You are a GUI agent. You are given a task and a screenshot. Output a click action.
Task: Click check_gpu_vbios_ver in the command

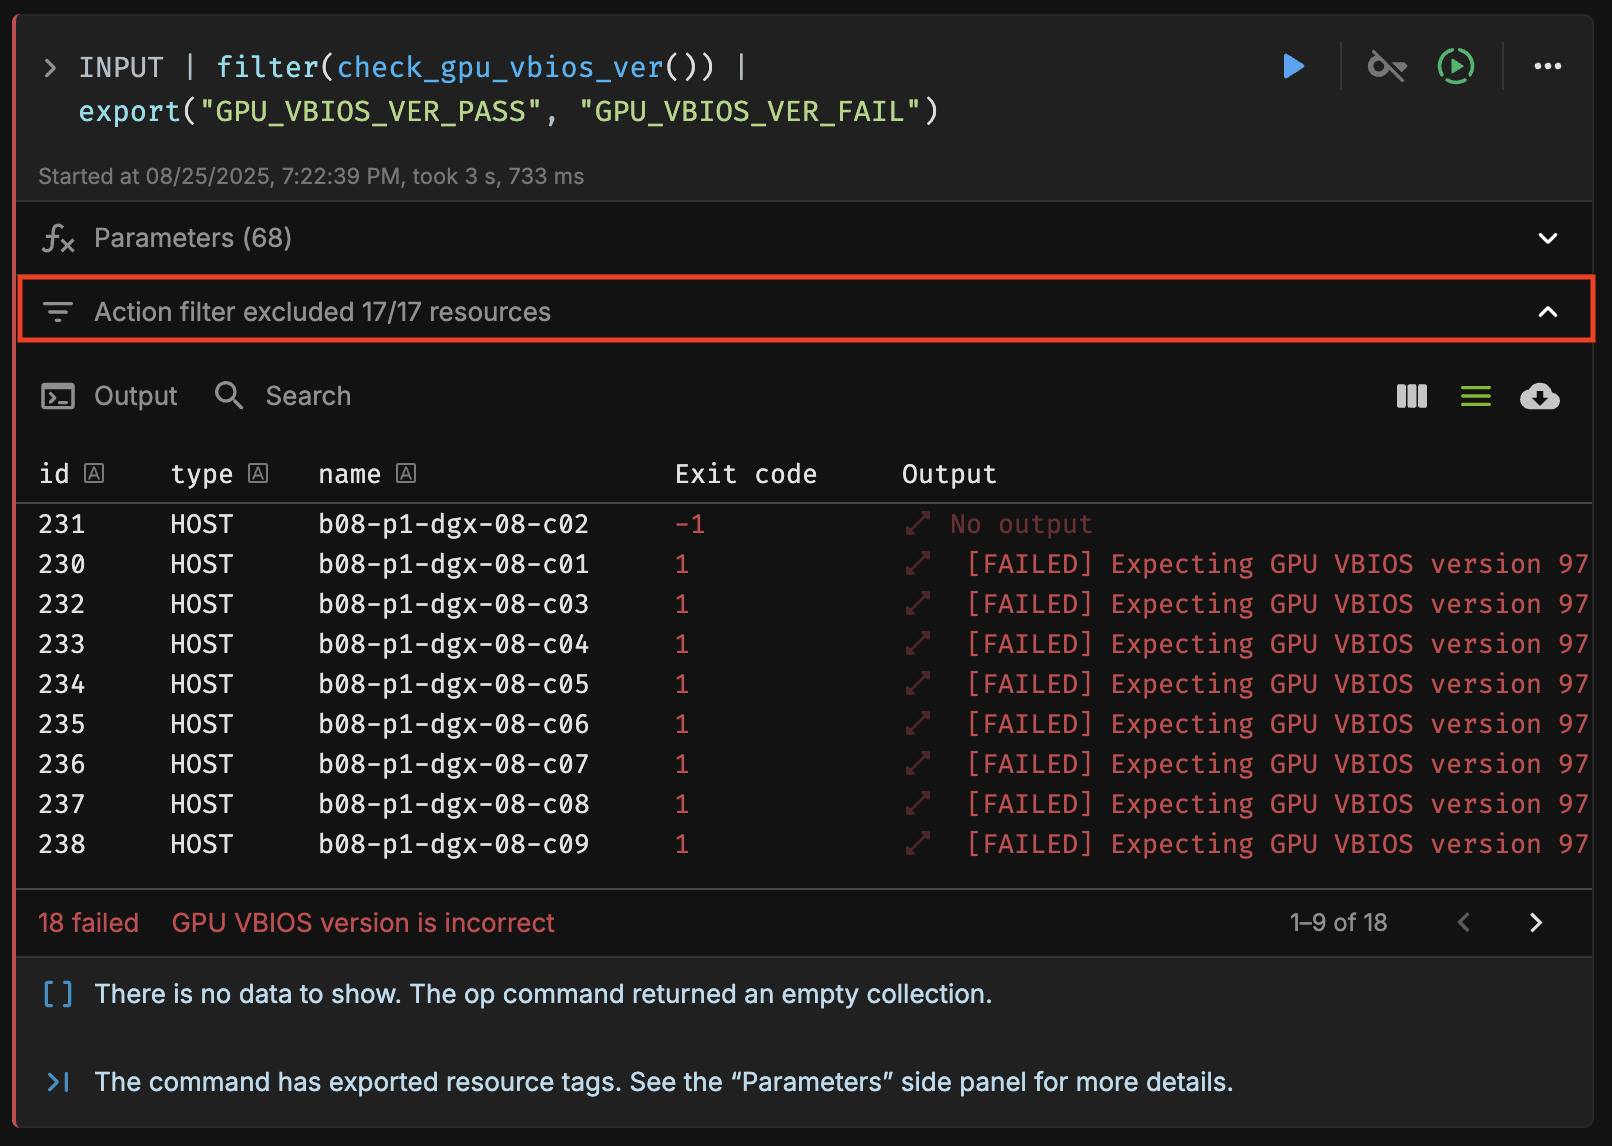tap(500, 67)
